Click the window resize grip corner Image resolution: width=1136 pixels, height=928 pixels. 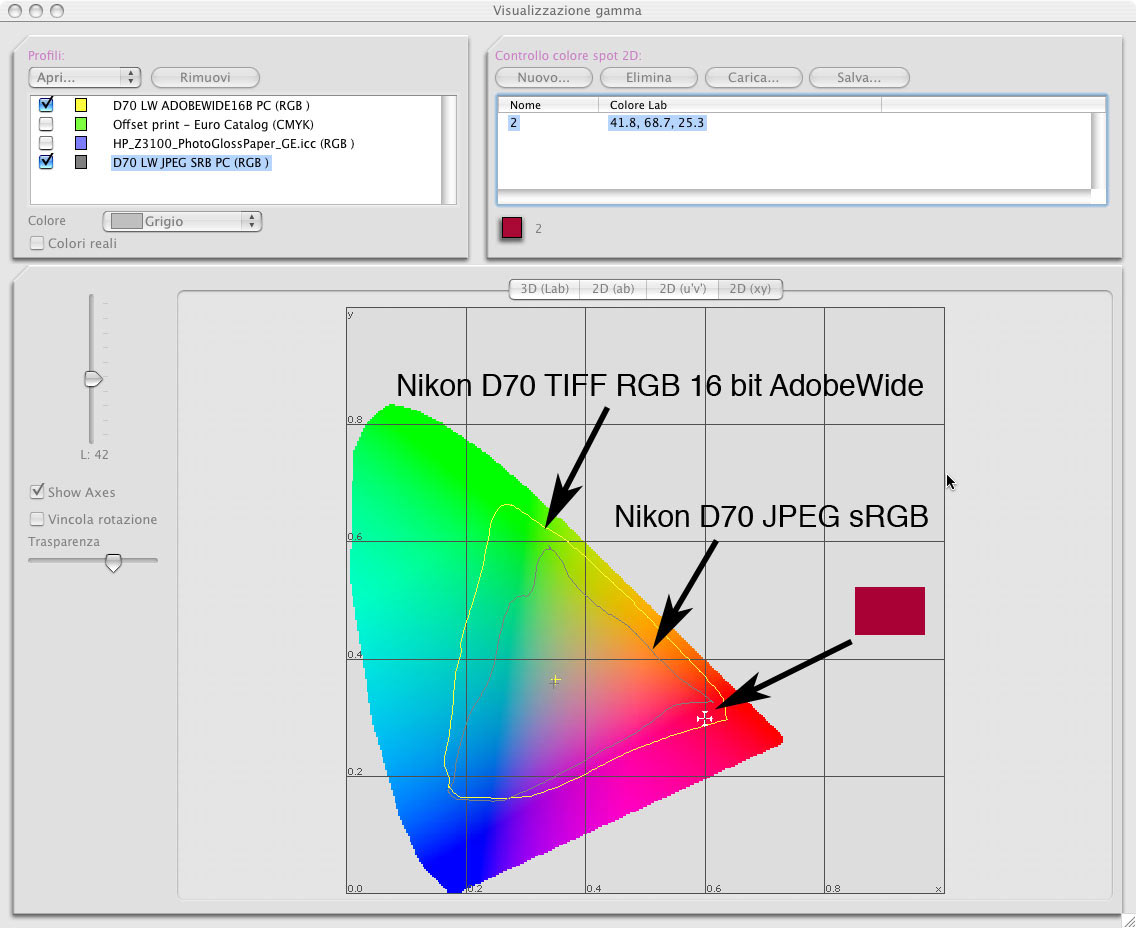pos(1127,919)
